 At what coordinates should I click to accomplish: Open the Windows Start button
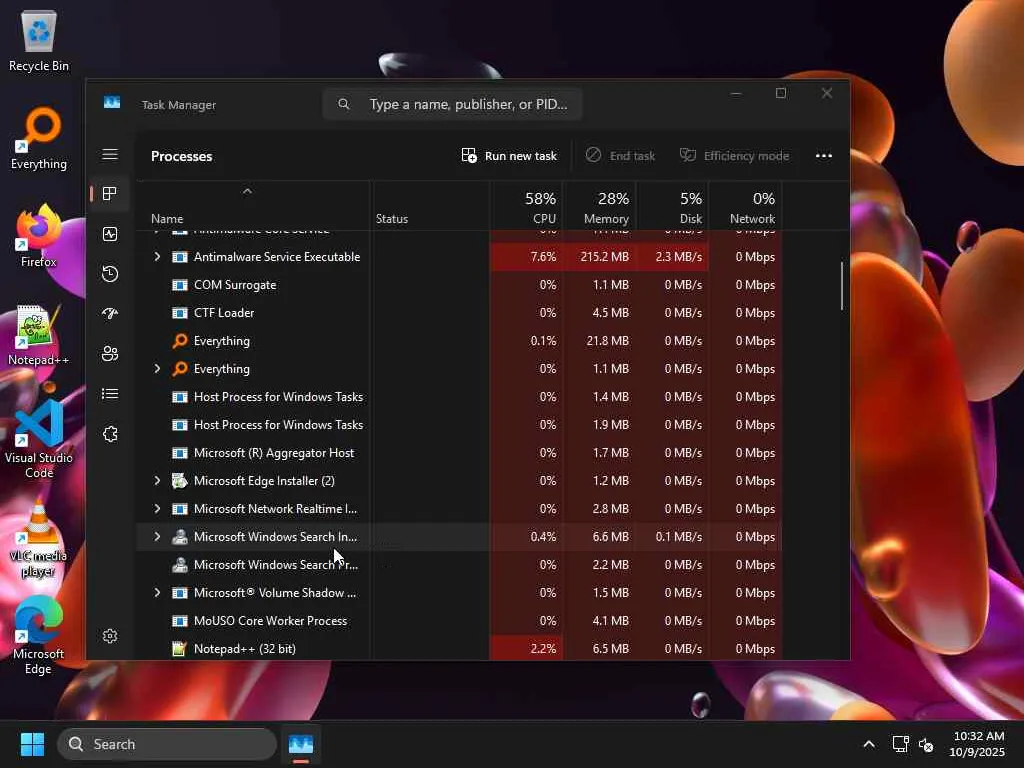32,744
